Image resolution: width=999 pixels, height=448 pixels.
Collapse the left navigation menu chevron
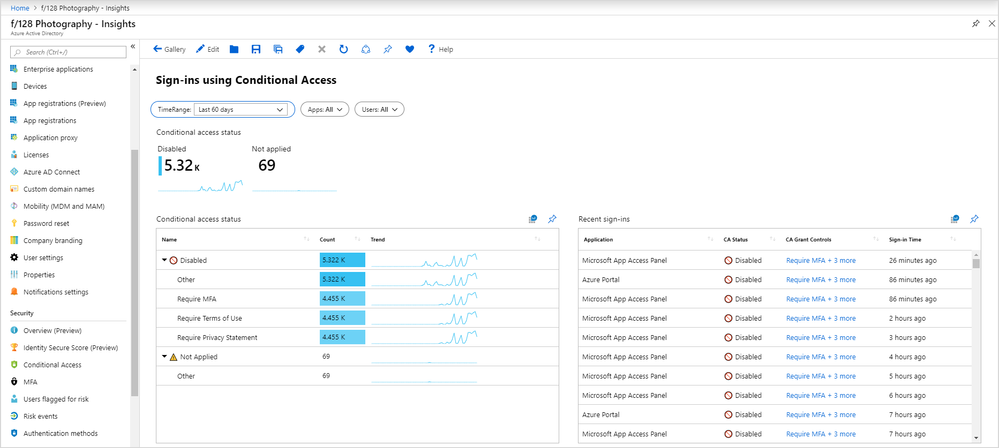[x=133, y=47]
